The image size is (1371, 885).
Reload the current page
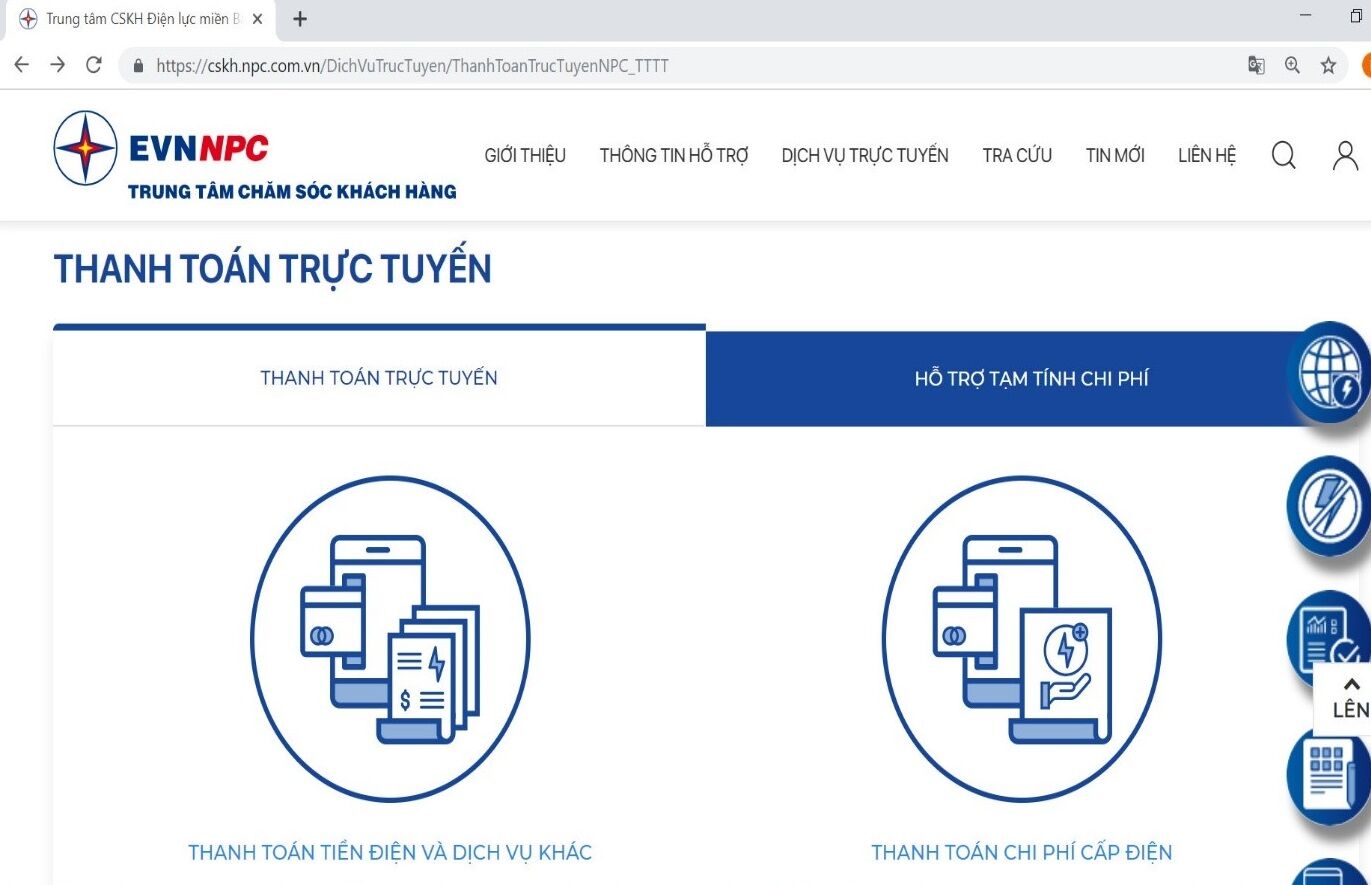coord(94,65)
